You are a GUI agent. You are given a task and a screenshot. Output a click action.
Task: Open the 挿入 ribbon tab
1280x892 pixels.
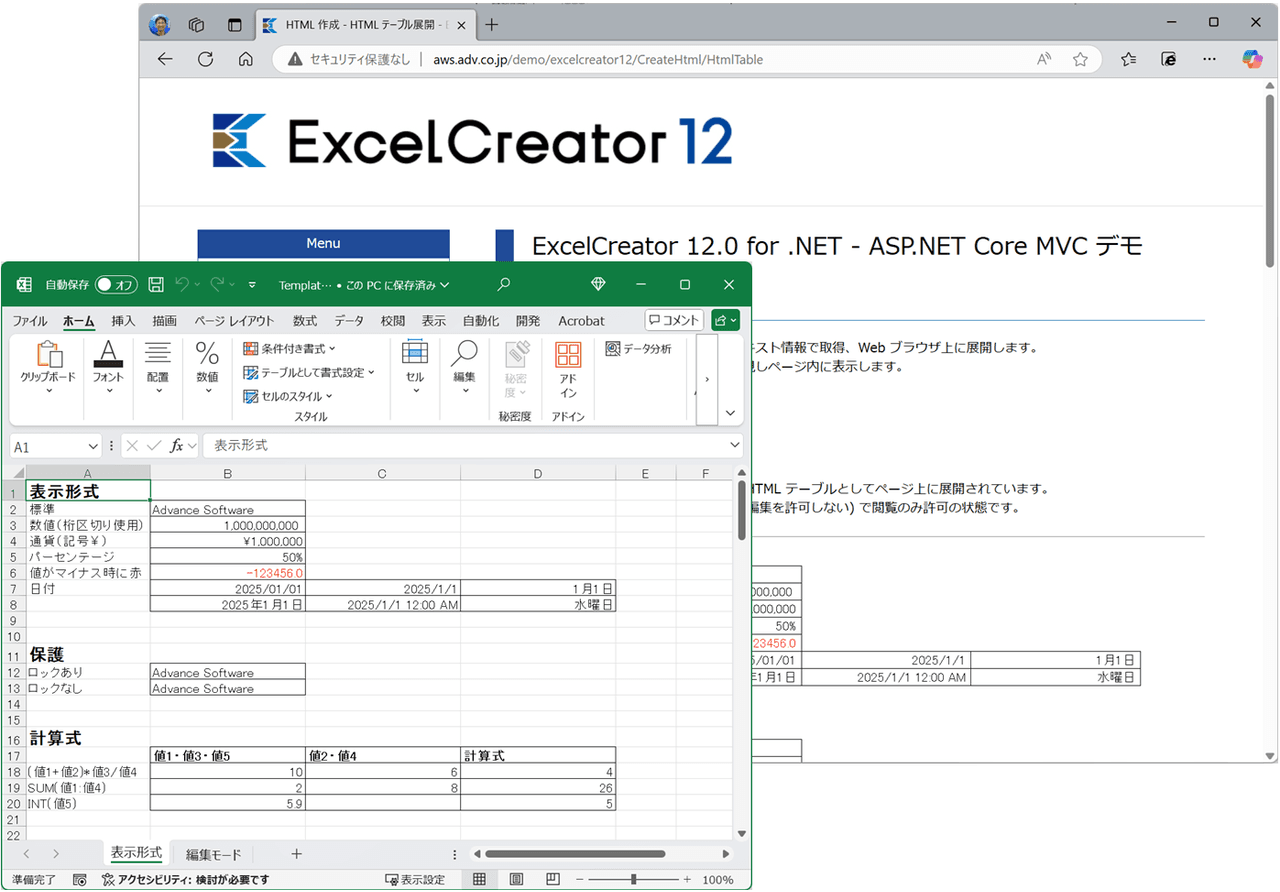(123, 321)
